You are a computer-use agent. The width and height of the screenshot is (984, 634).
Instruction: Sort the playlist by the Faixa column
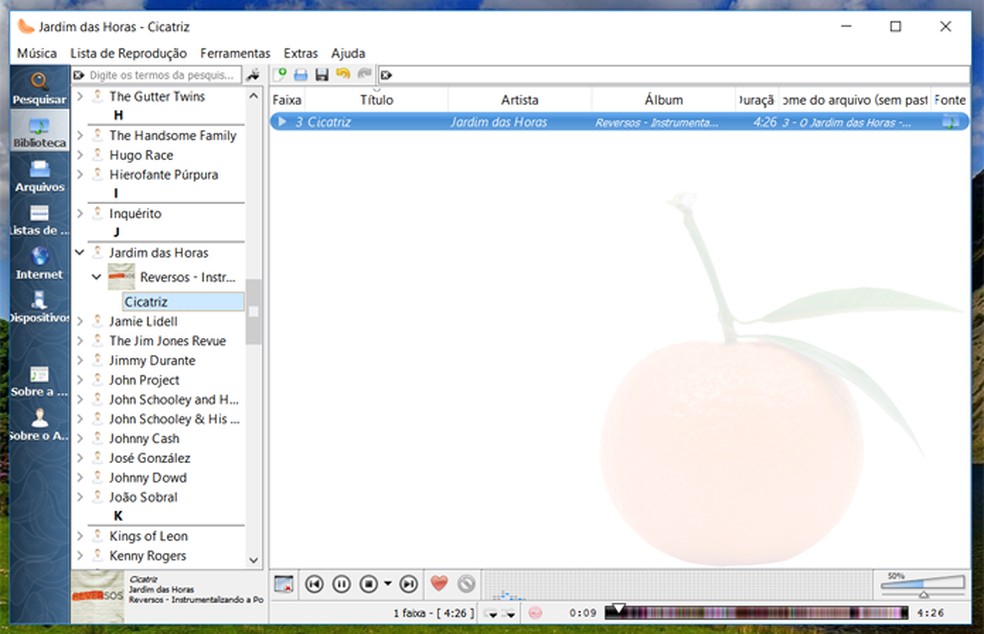click(x=287, y=99)
